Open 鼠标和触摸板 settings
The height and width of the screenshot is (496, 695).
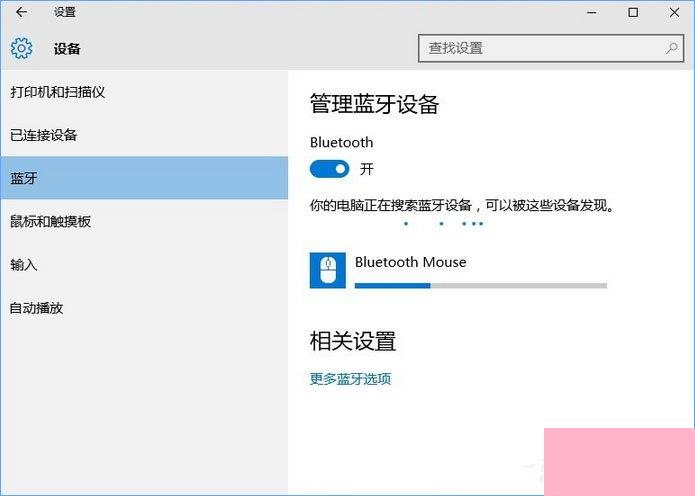144,221
